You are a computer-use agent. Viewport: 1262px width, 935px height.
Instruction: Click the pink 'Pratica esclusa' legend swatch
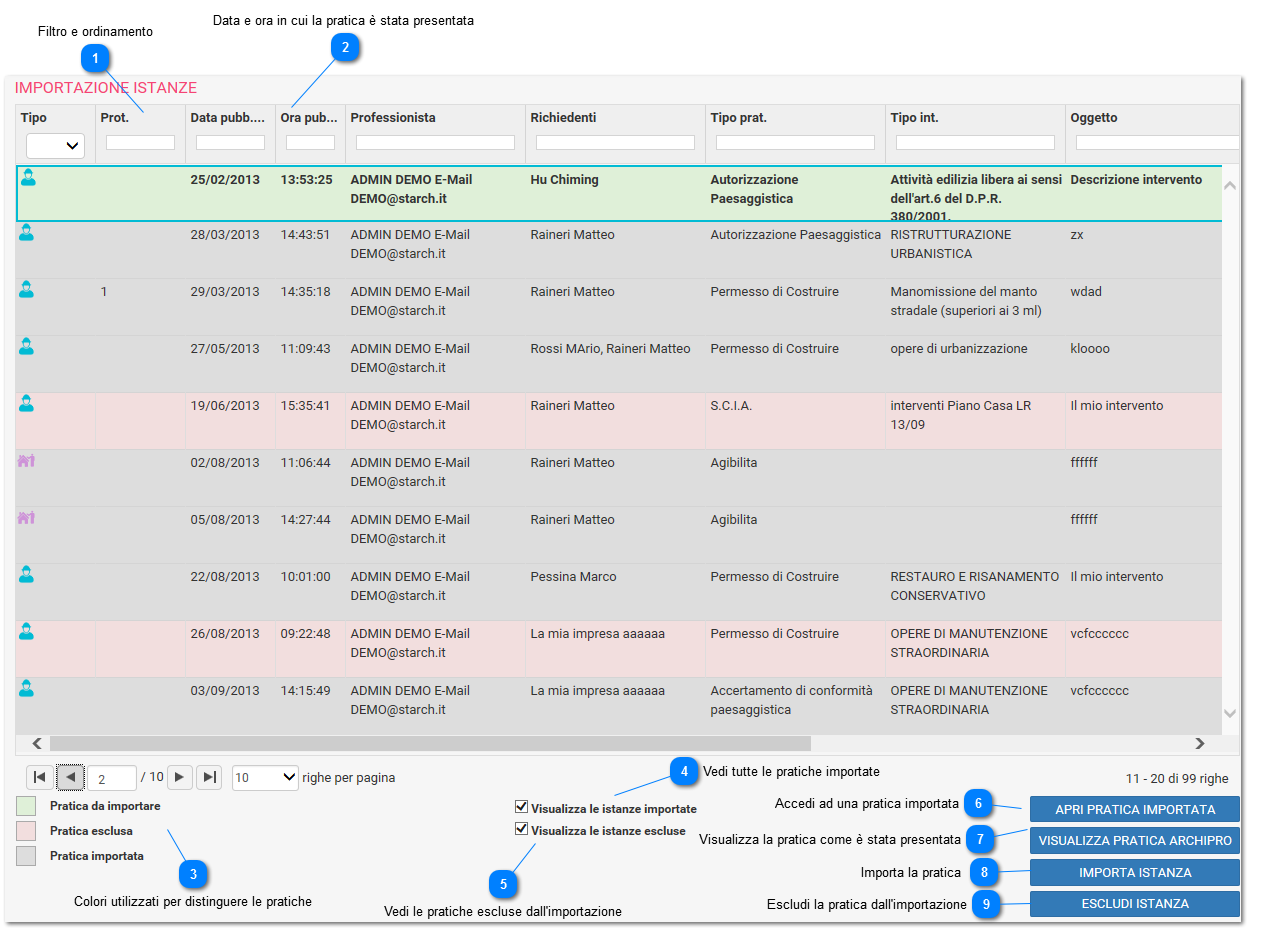click(x=27, y=831)
